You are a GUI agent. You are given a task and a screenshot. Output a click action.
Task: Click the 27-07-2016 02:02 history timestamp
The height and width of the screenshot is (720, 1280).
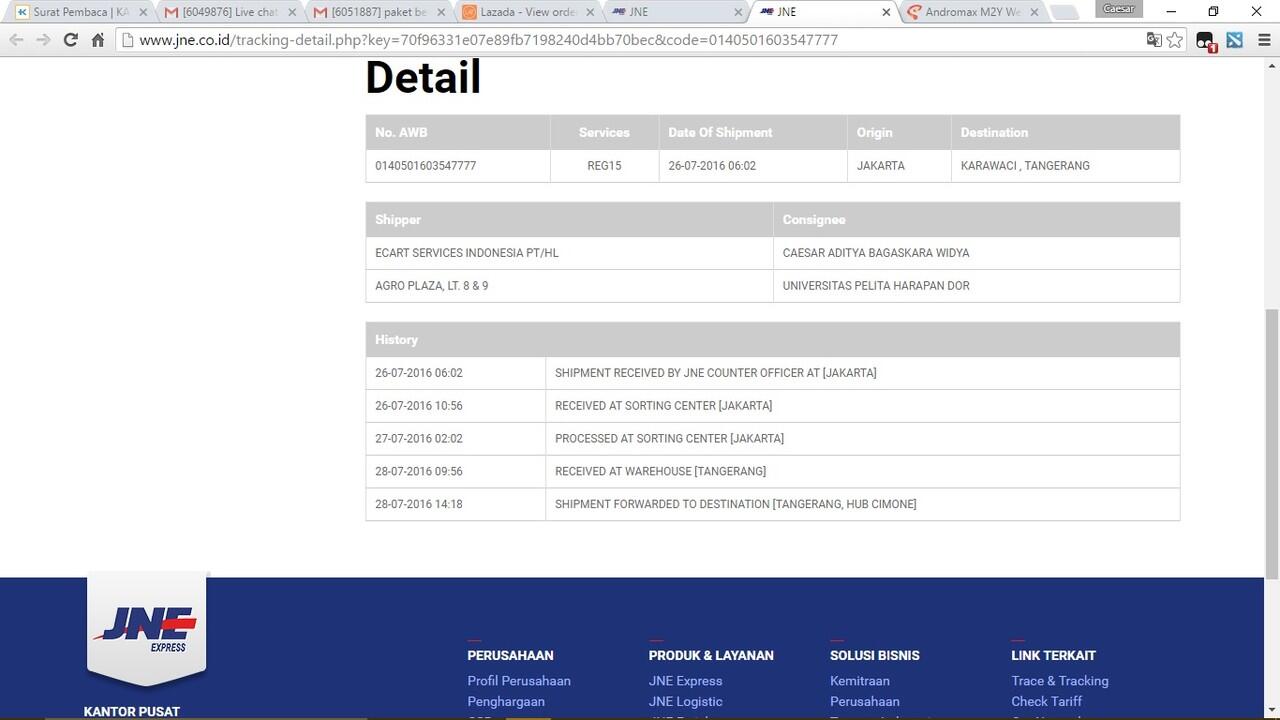pyautogui.click(x=419, y=439)
